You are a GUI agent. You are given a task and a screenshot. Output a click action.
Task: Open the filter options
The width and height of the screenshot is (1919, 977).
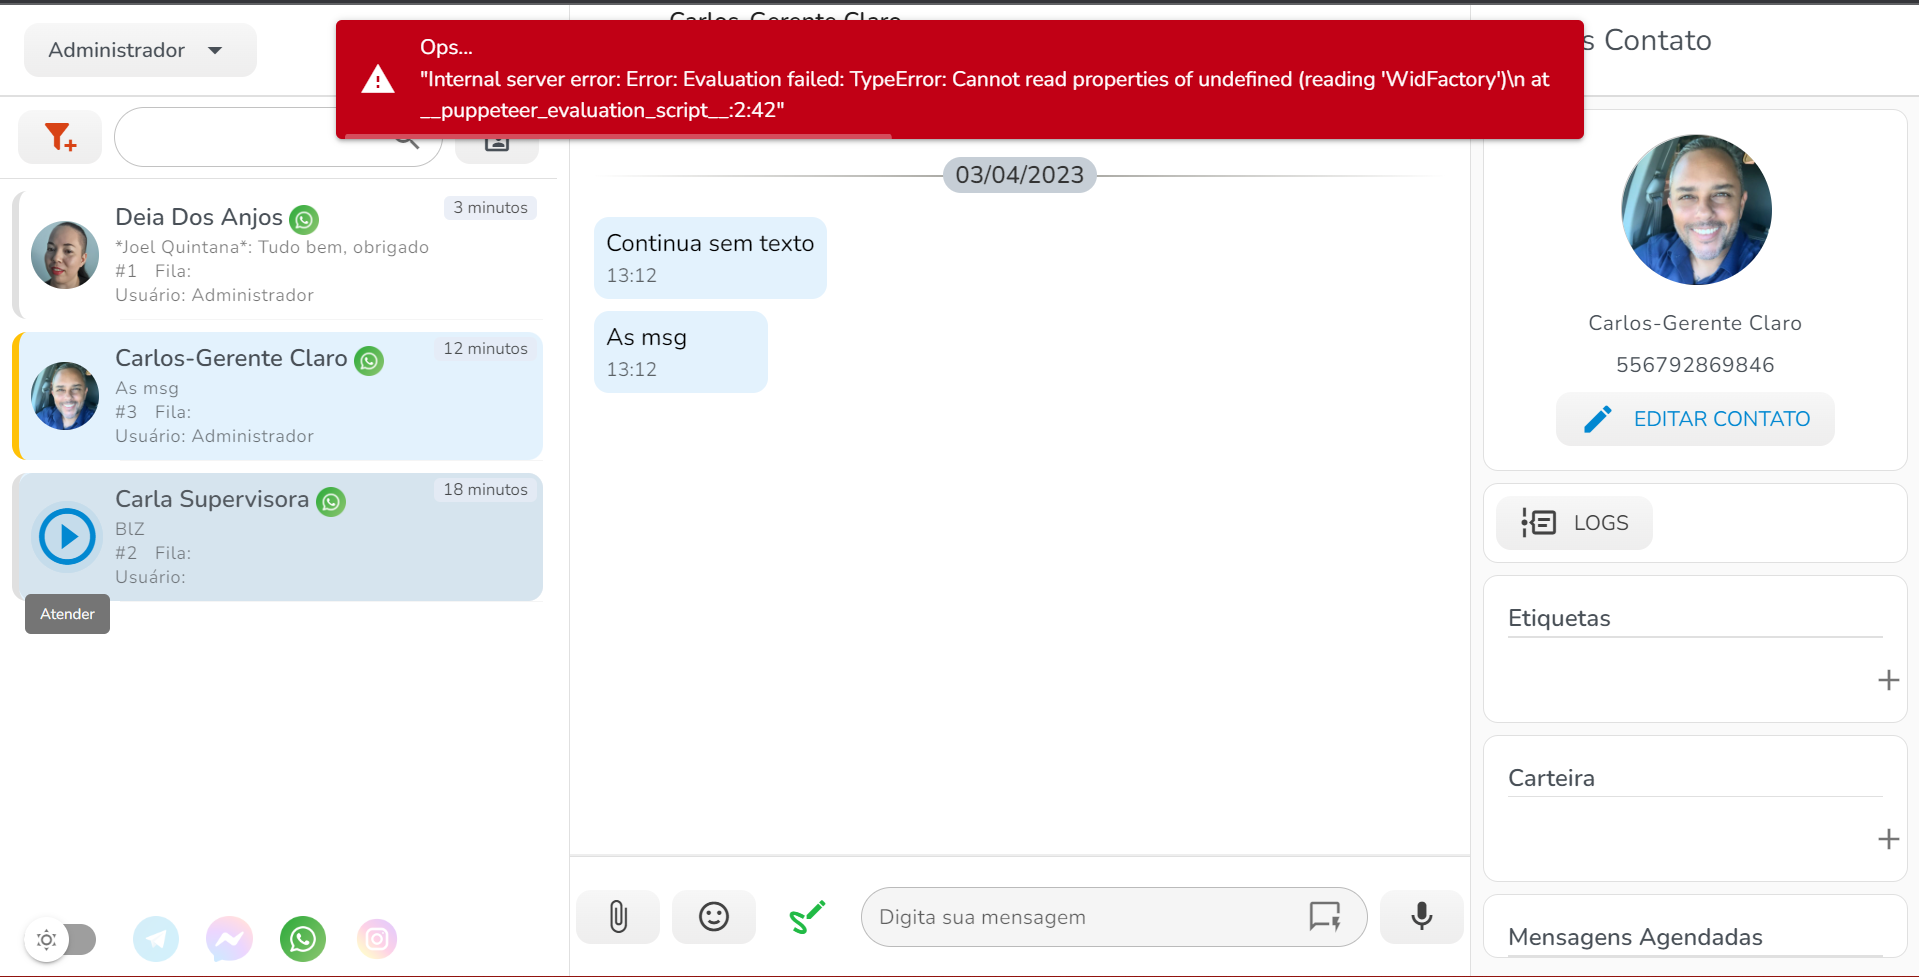coord(59,137)
